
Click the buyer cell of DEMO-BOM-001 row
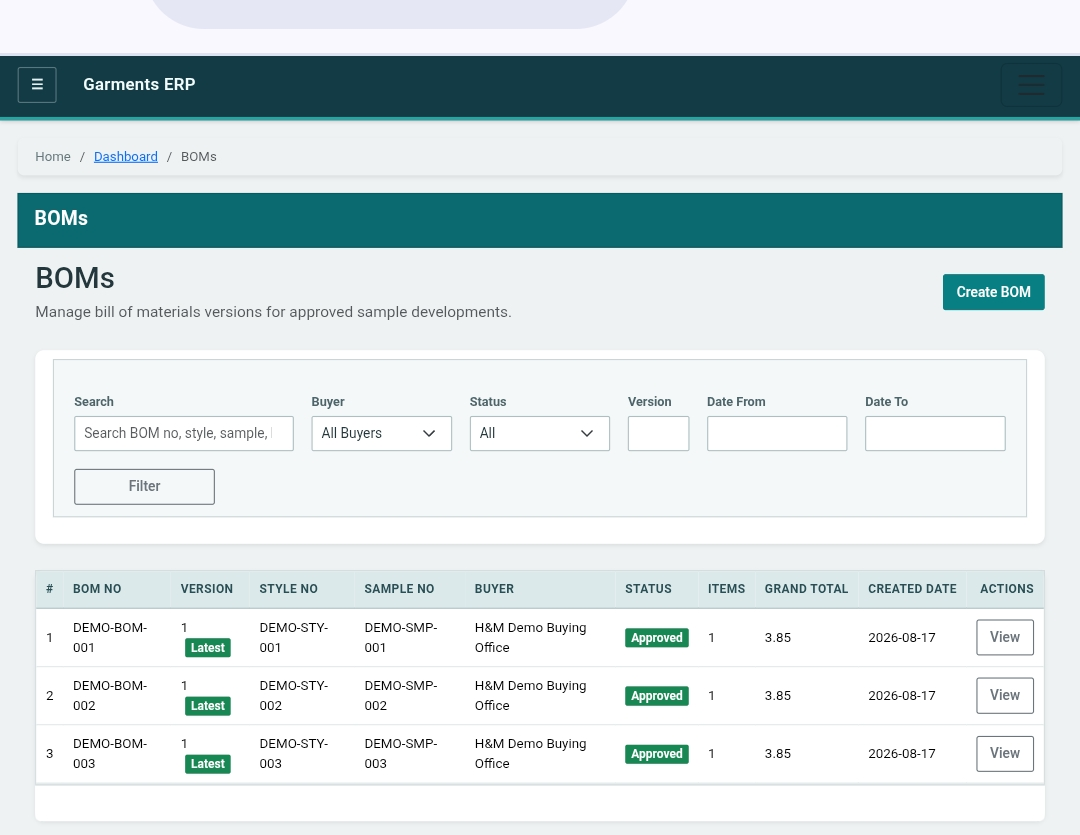click(x=530, y=637)
